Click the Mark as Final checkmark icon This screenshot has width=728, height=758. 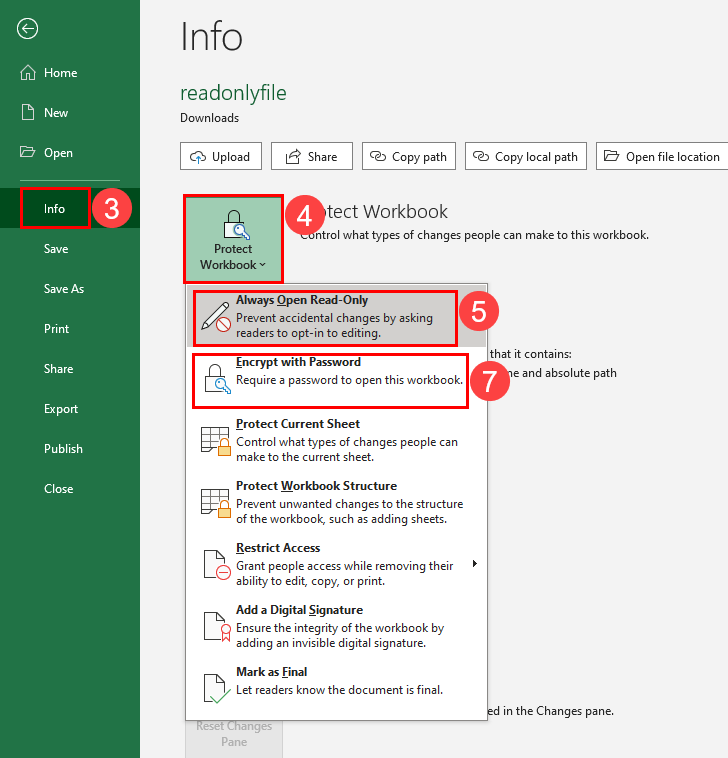(x=216, y=688)
